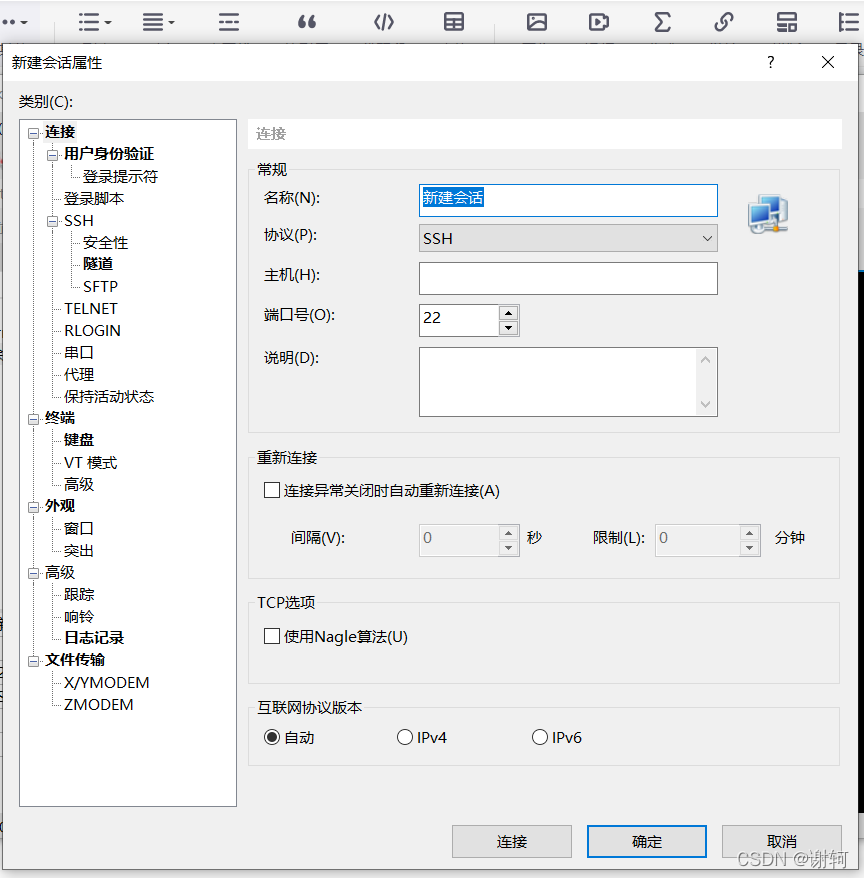Select the IPv6 protocol radio button
864x878 pixels.
point(539,737)
